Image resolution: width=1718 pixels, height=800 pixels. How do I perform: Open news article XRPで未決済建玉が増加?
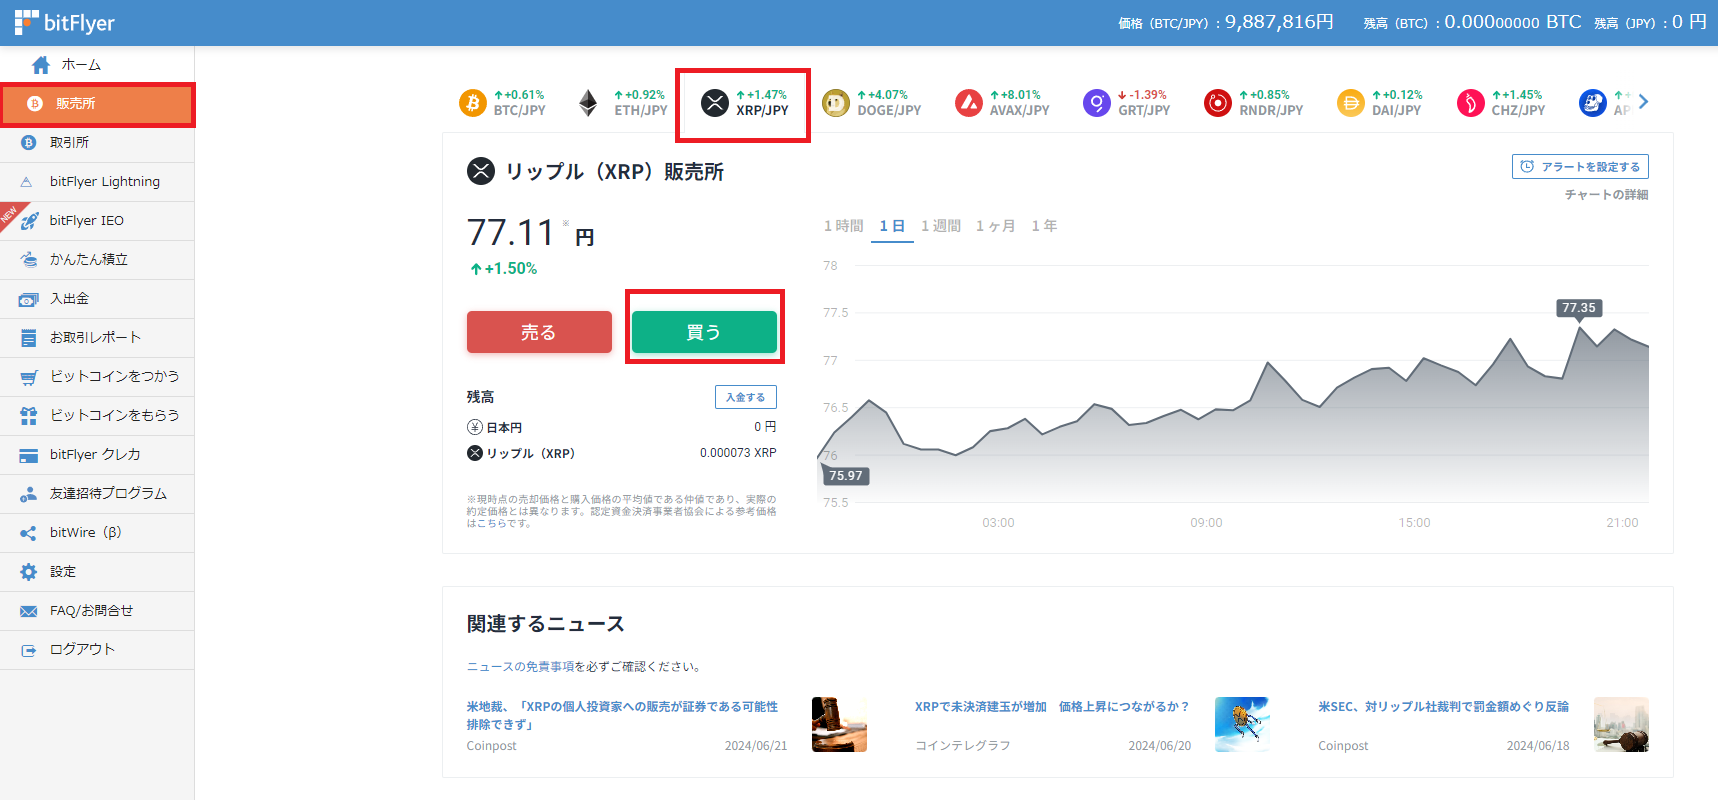point(1052,707)
